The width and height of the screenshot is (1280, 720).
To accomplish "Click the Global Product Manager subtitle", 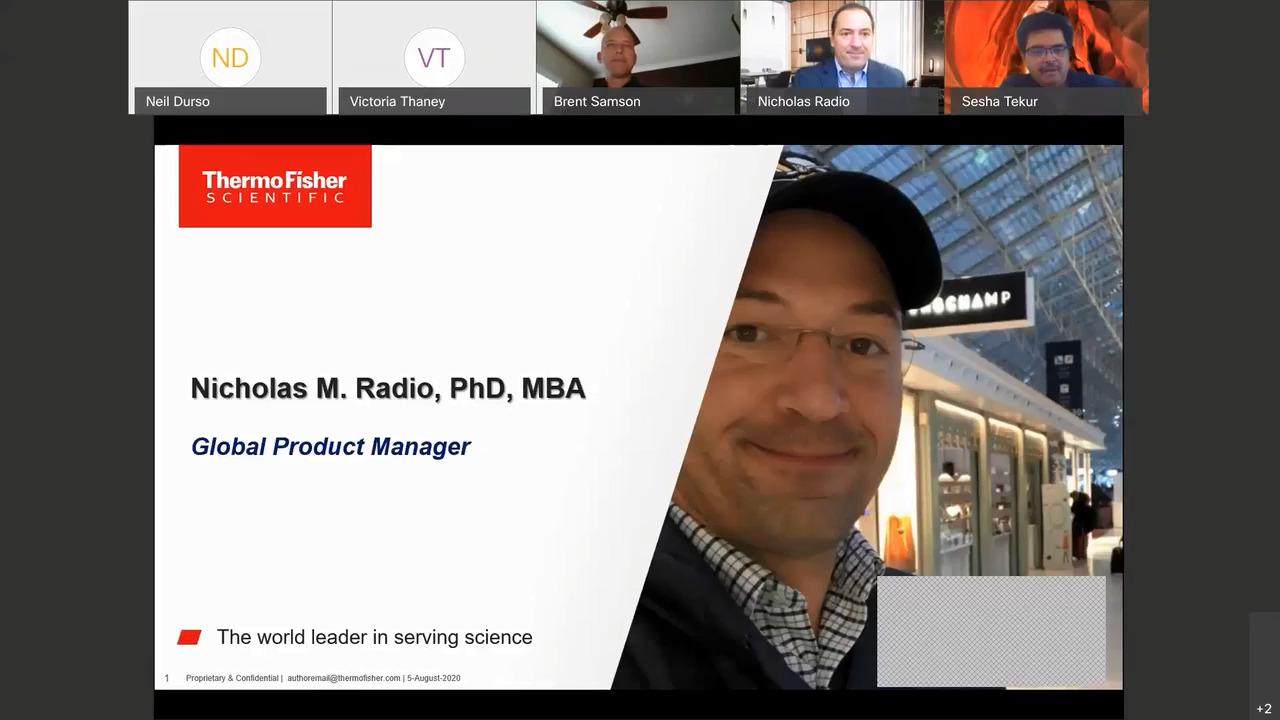I will click(x=330, y=446).
